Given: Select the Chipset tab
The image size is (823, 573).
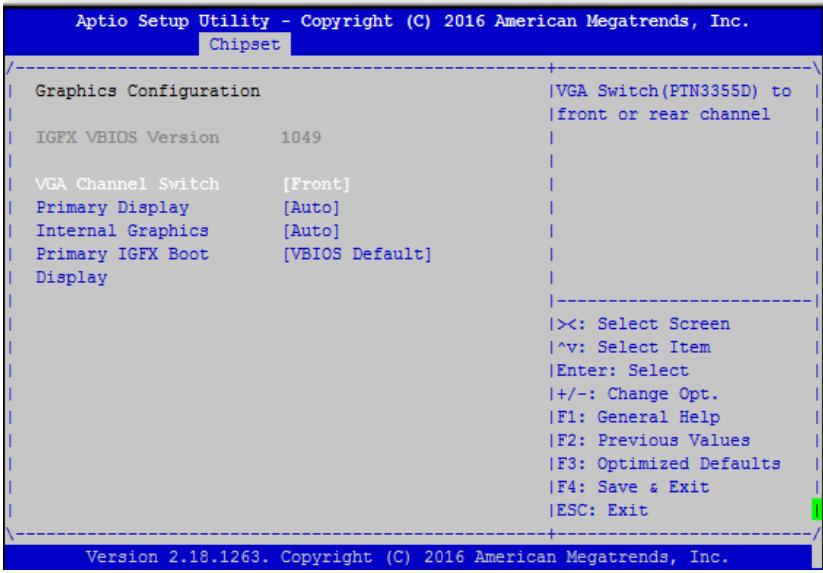Looking at the screenshot, I should tap(245, 45).
